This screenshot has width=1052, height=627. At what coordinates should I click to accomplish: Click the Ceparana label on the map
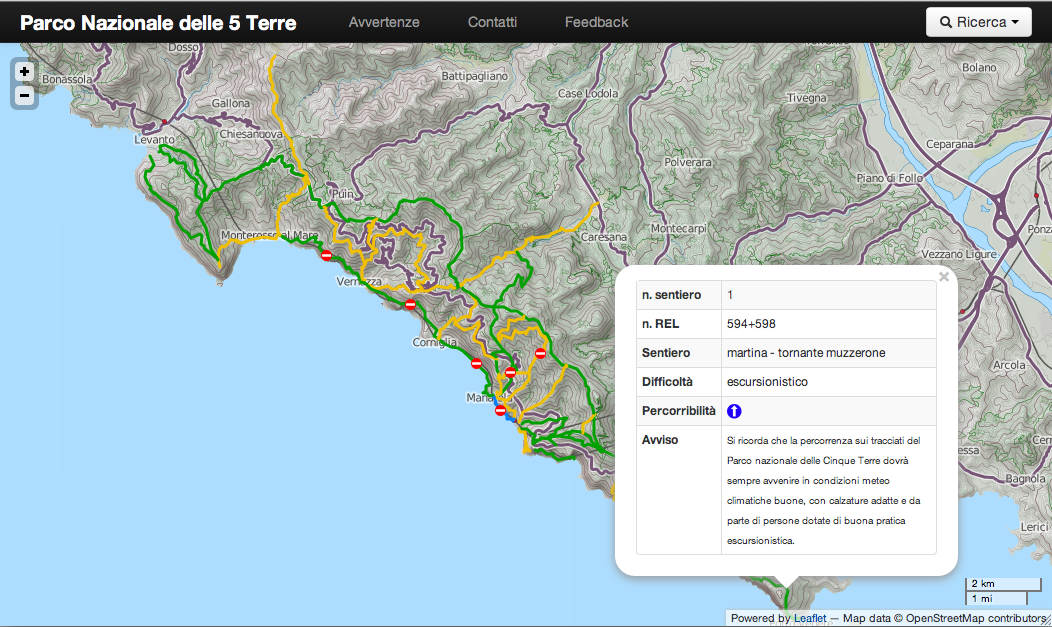[x=949, y=144]
